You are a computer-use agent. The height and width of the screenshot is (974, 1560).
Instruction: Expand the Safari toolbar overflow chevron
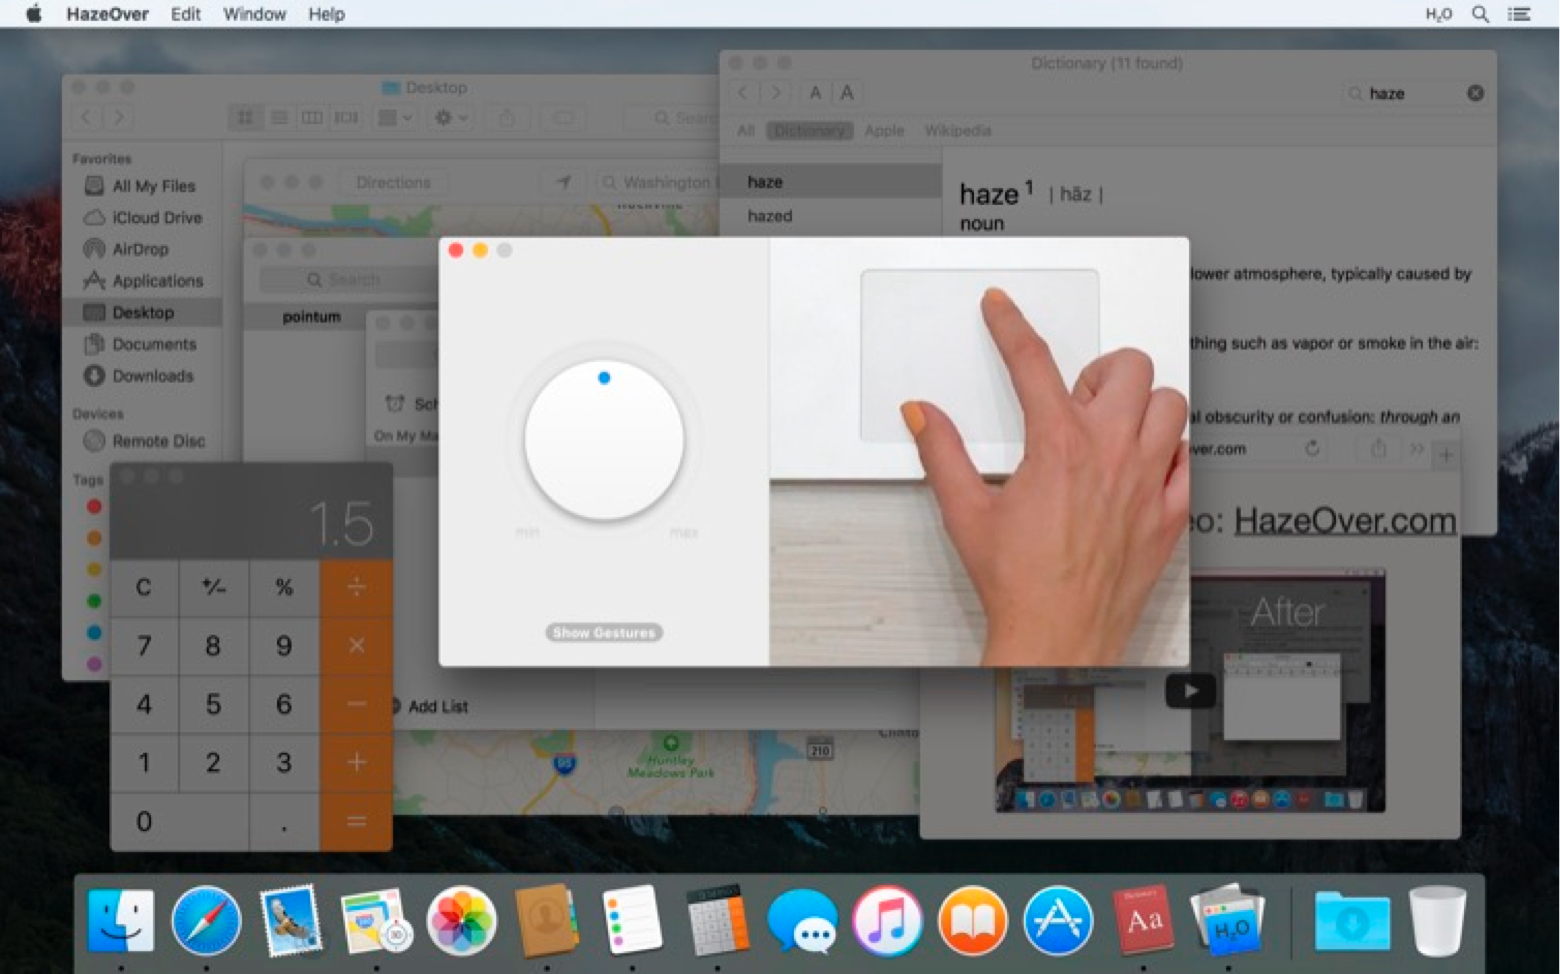click(1417, 450)
